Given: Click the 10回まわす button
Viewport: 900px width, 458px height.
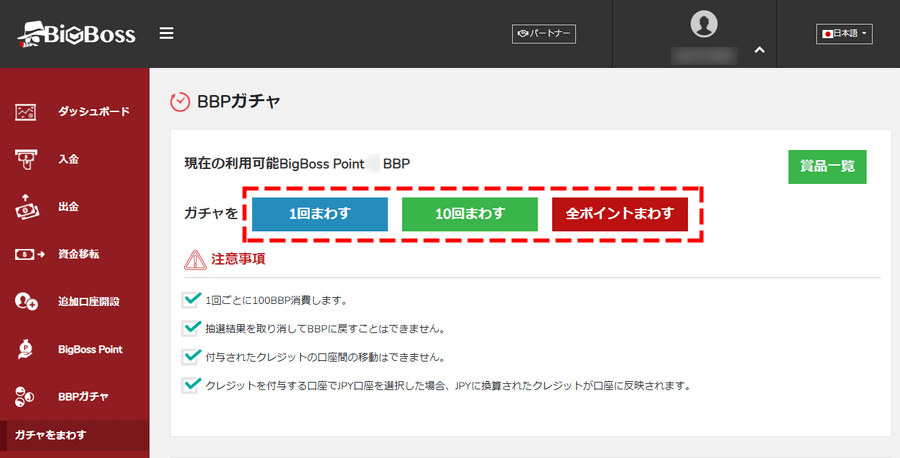Looking at the screenshot, I should 470,214.
